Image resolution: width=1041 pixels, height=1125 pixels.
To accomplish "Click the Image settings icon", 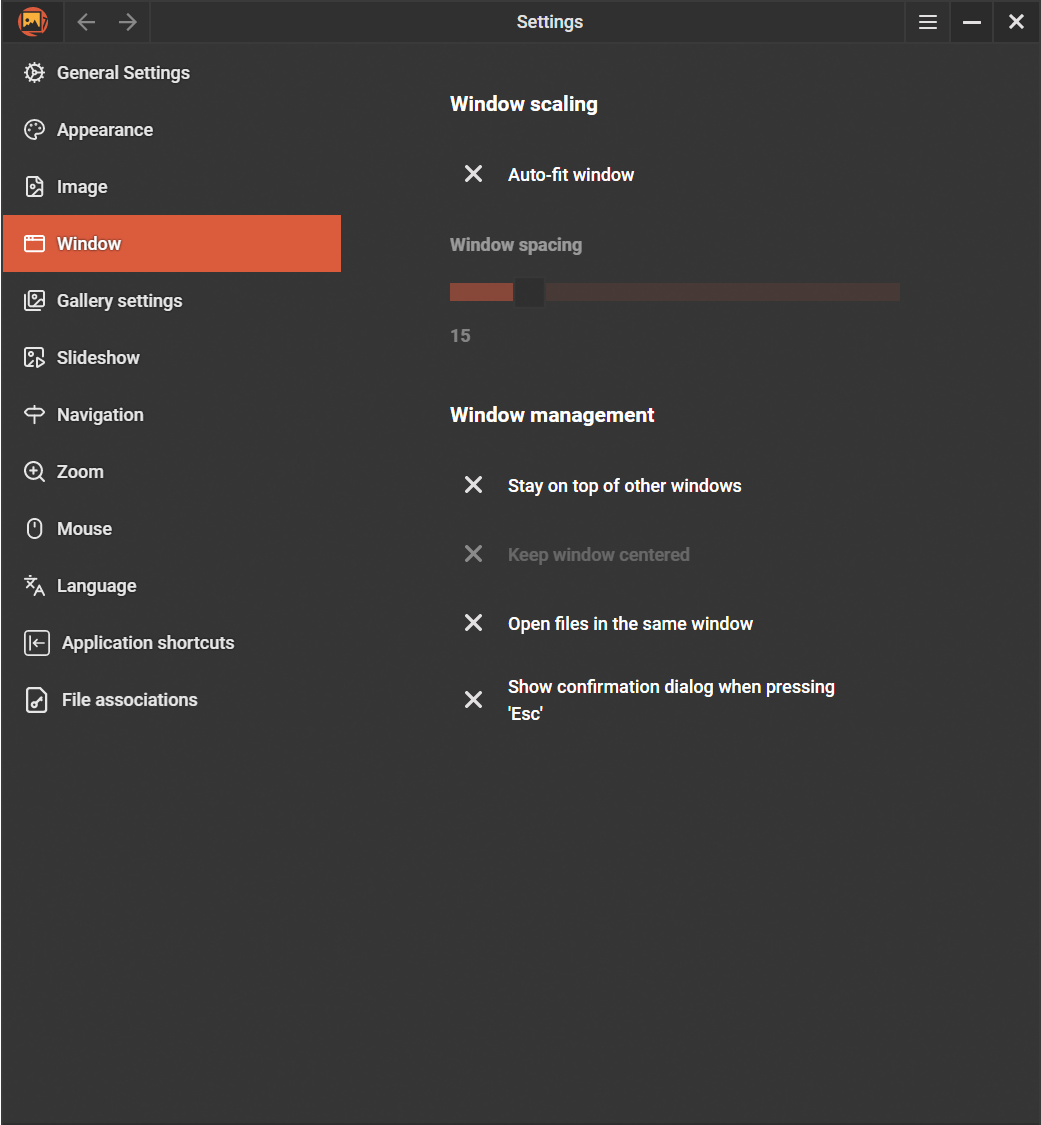I will (35, 187).
